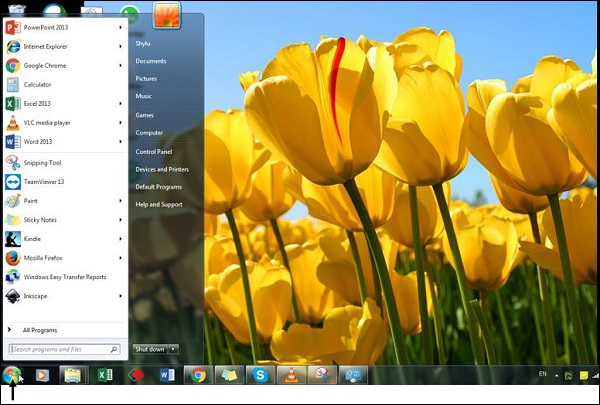The height and width of the screenshot is (405, 600).
Task: Open Devices and Printers
Action: click(162, 170)
